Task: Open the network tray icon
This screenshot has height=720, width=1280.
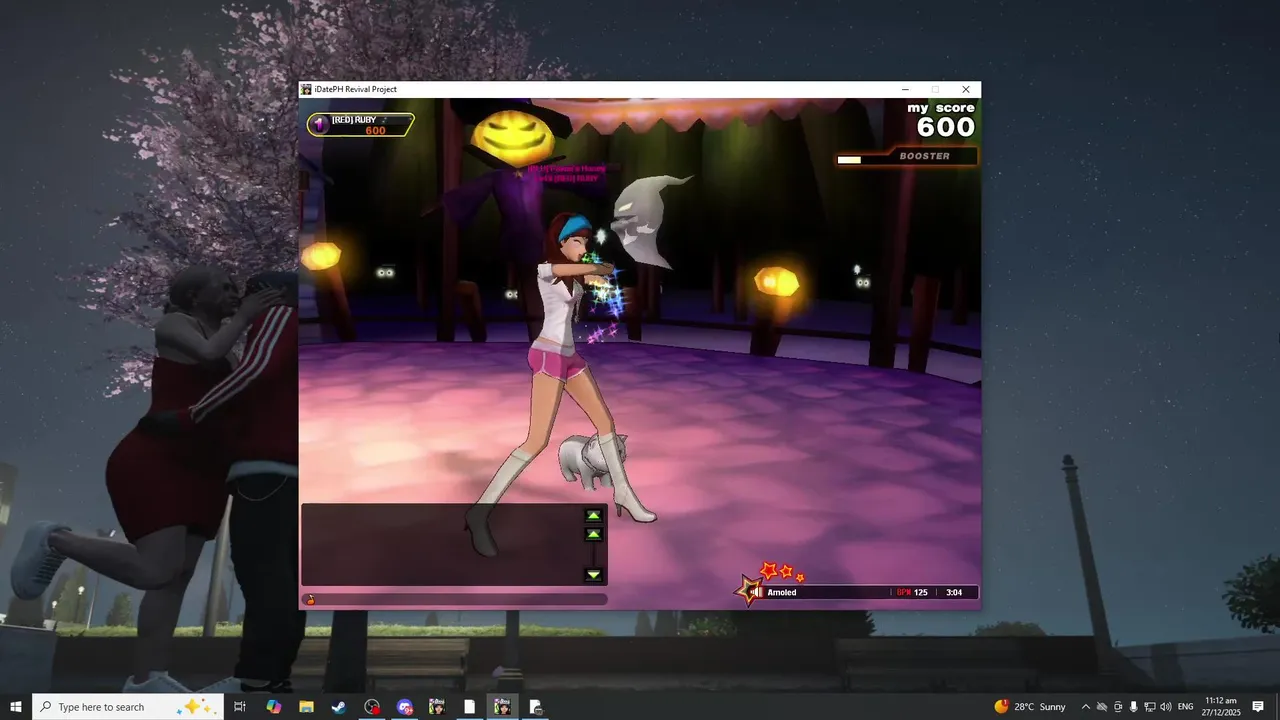Action: point(1150,706)
